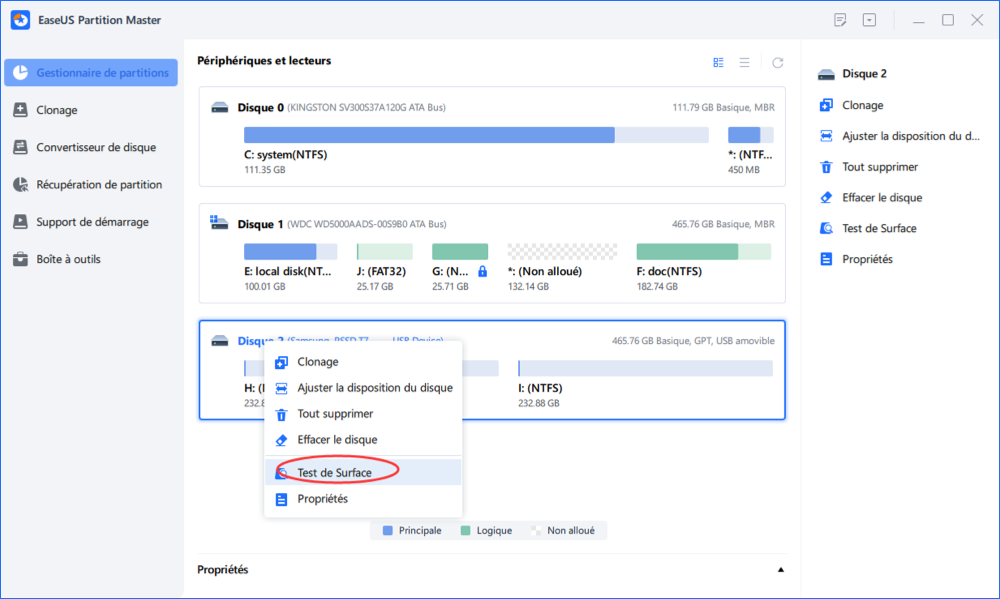Click Ajuster la disposition in right panel
The height and width of the screenshot is (599, 1000).
tap(908, 136)
